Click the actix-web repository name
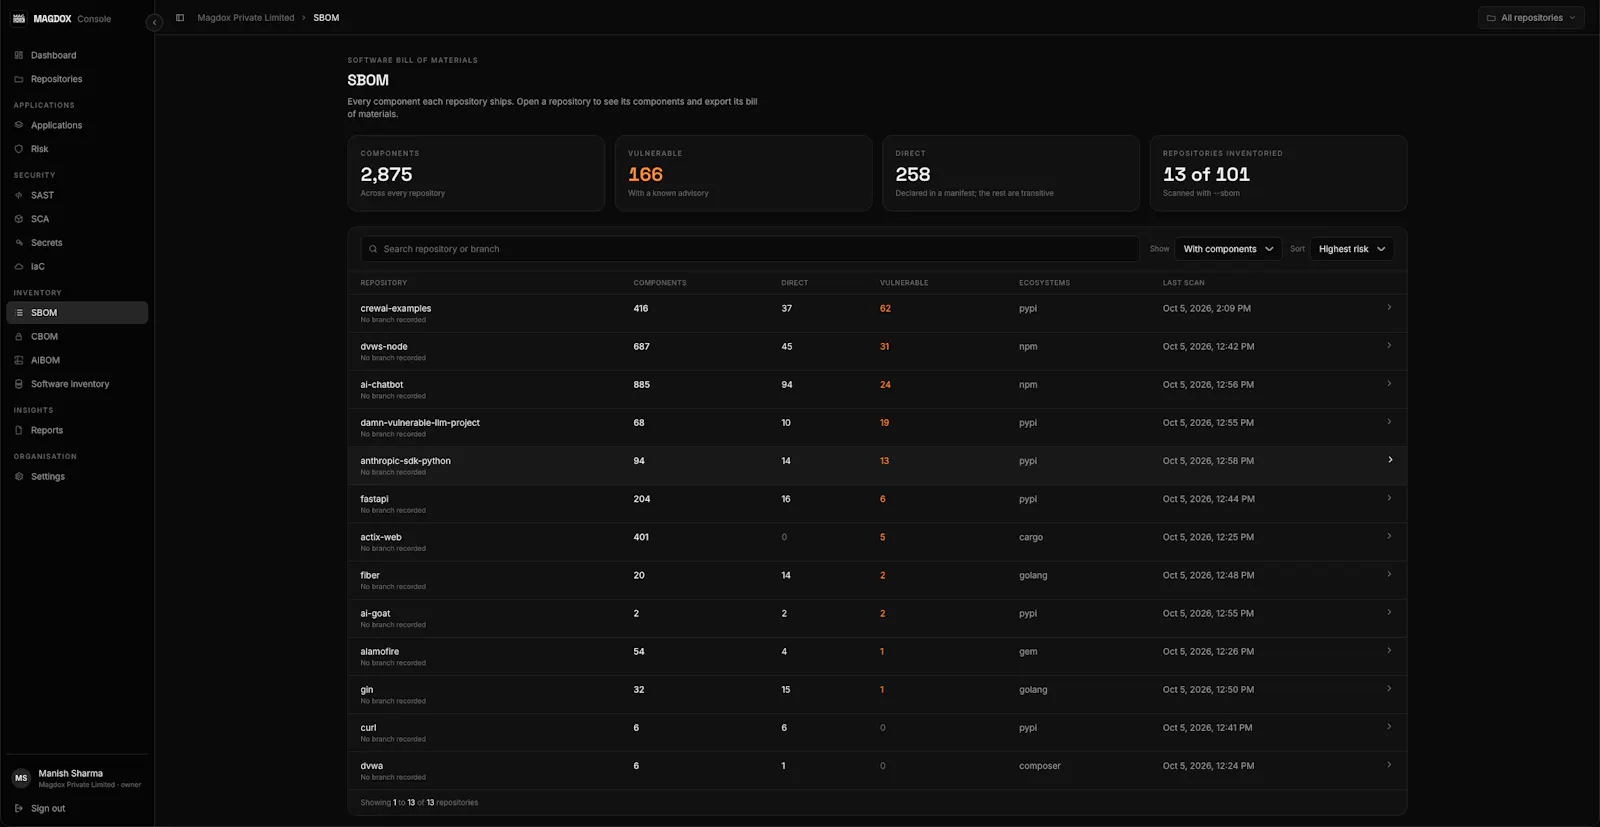The height and width of the screenshot is (827, 1600). click(x=381, y=537)
